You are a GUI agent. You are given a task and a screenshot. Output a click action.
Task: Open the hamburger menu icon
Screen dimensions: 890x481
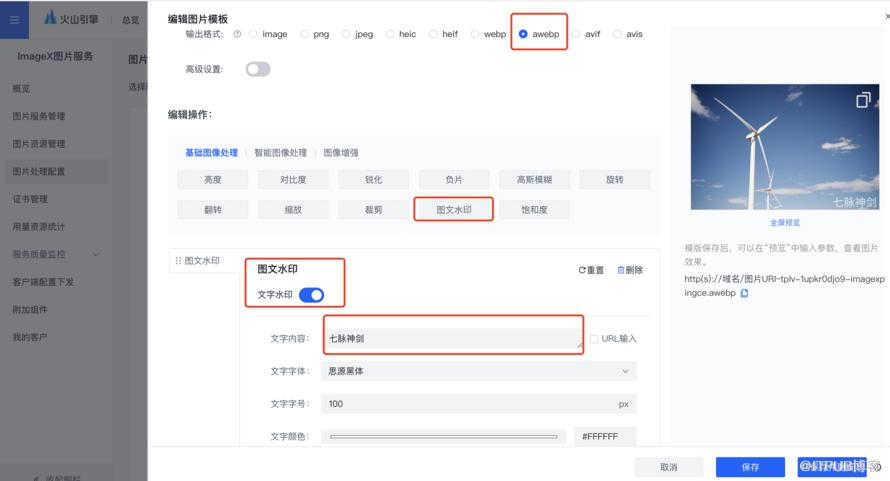14,20
